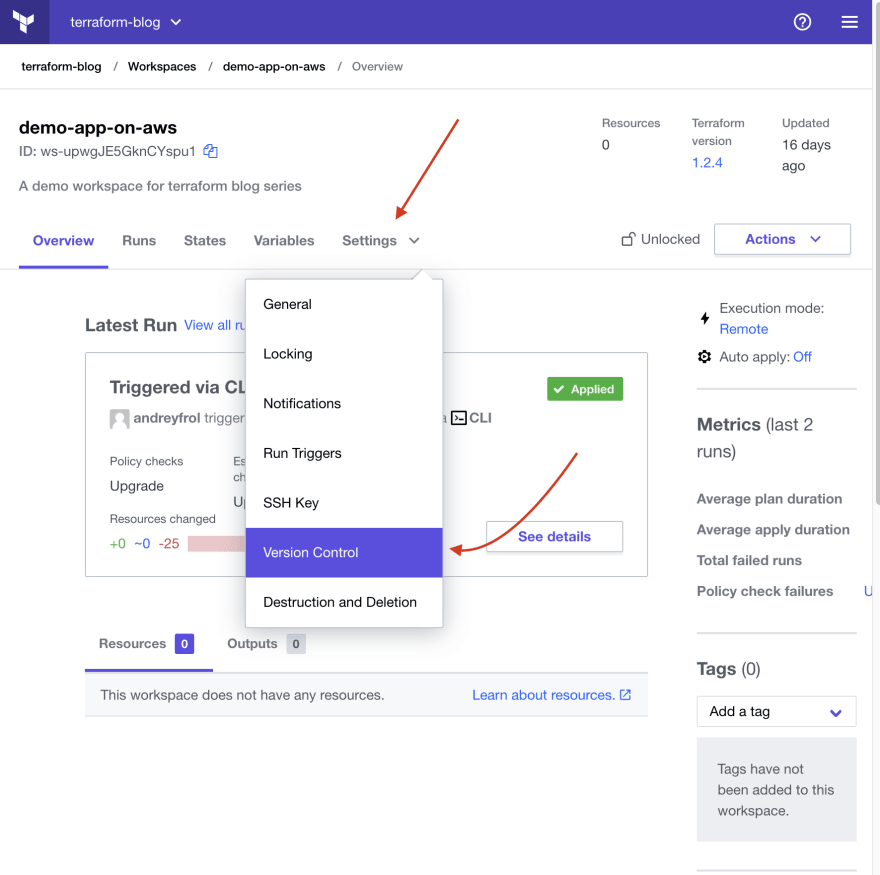Choose Destruction and Deletion menu item
This screenshot has width=880, height=875.
pyautogui.click(x=344, y=602)
